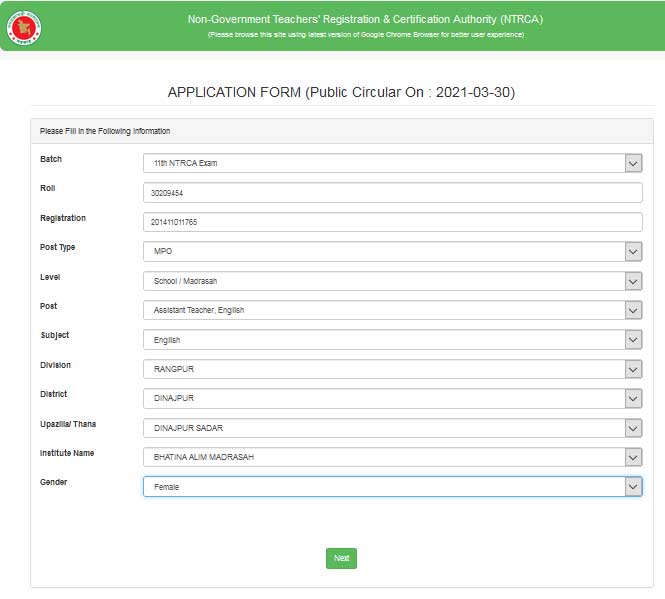The height and width of the screenshot is (599, 665).
Task: Open Assistant Teacher, English post list
Action: (393, 310)
